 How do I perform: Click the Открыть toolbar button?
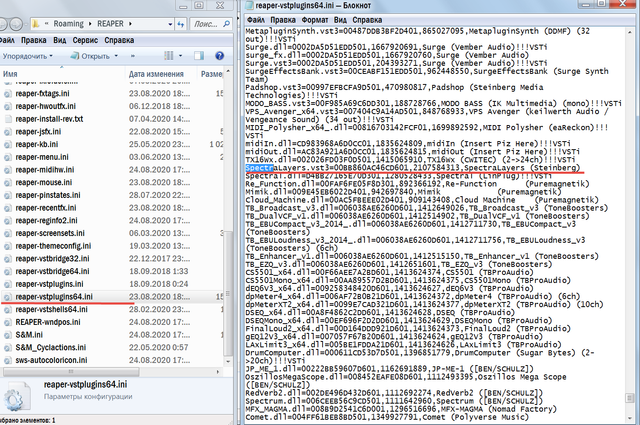(90, 56)
